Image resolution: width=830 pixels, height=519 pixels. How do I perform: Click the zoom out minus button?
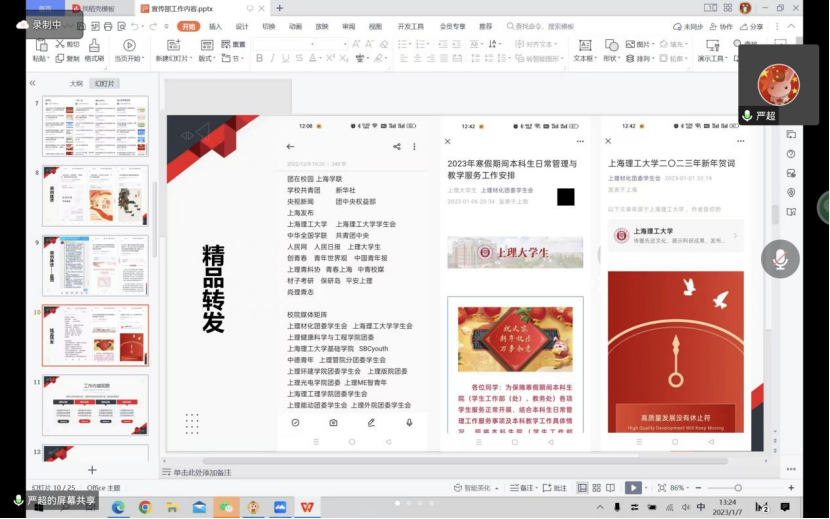(x=698, y=488)
